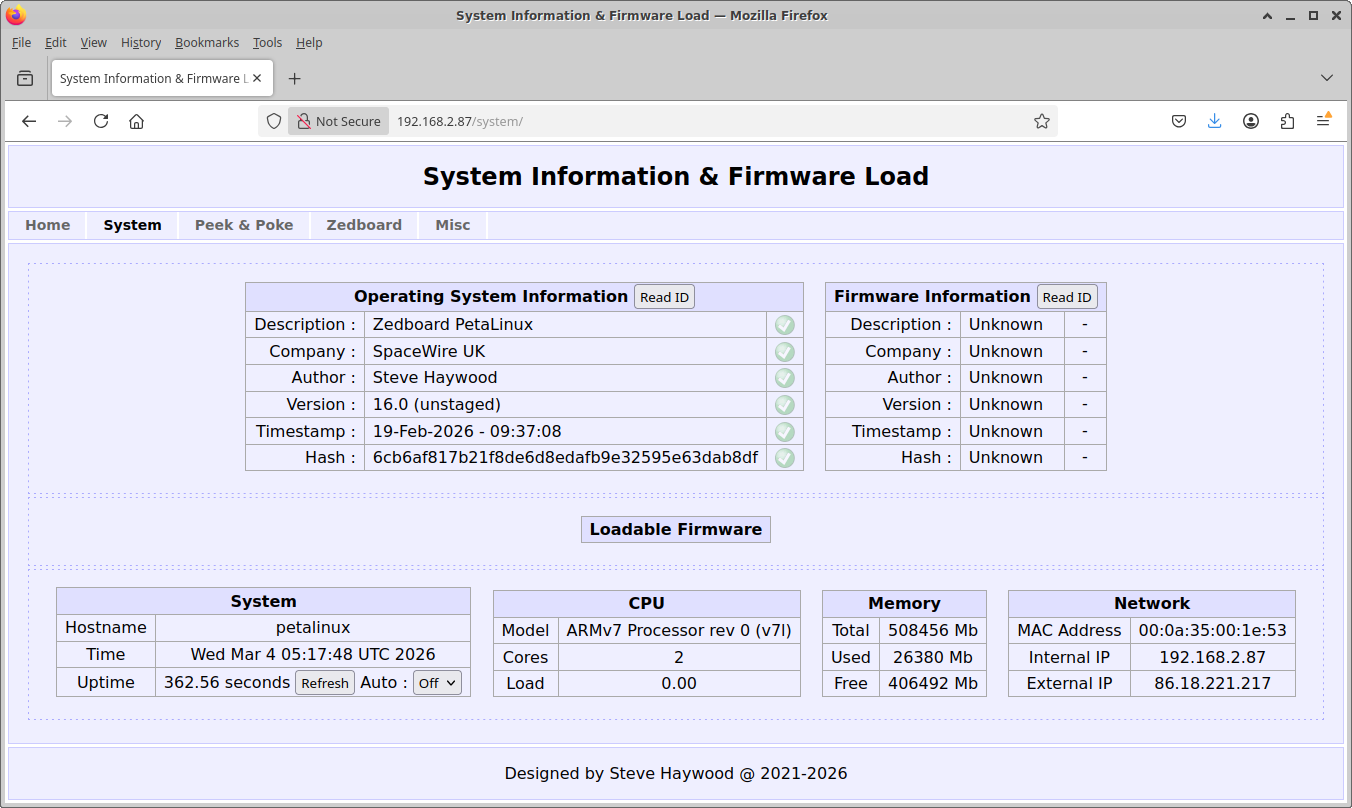The width and height of the screenshot is (1352, 808).
Task: Open the extensions puzzle icon
Action: pos(1287,121)
